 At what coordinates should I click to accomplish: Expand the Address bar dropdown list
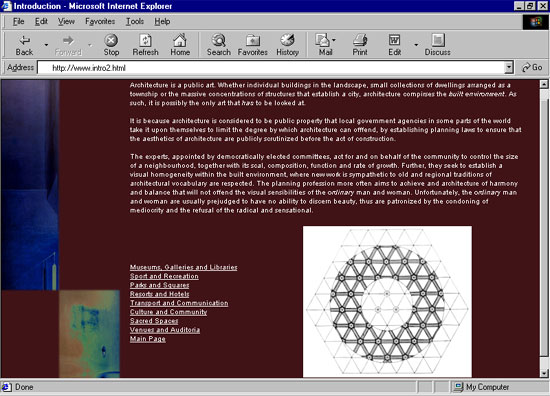click(509, 67)
